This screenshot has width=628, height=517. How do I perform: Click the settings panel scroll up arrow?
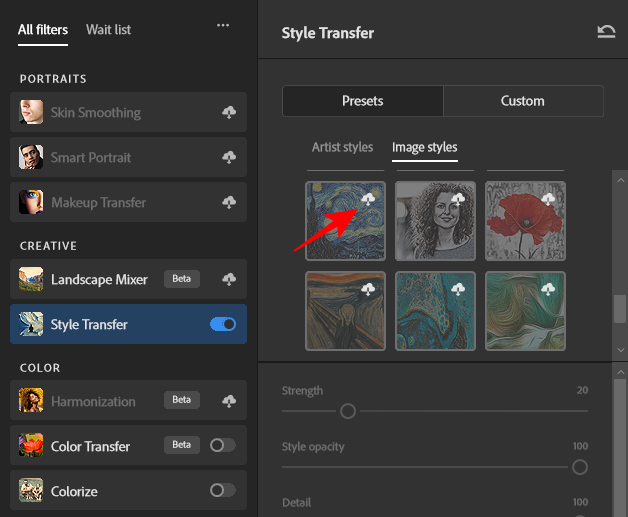pos(620,372)
